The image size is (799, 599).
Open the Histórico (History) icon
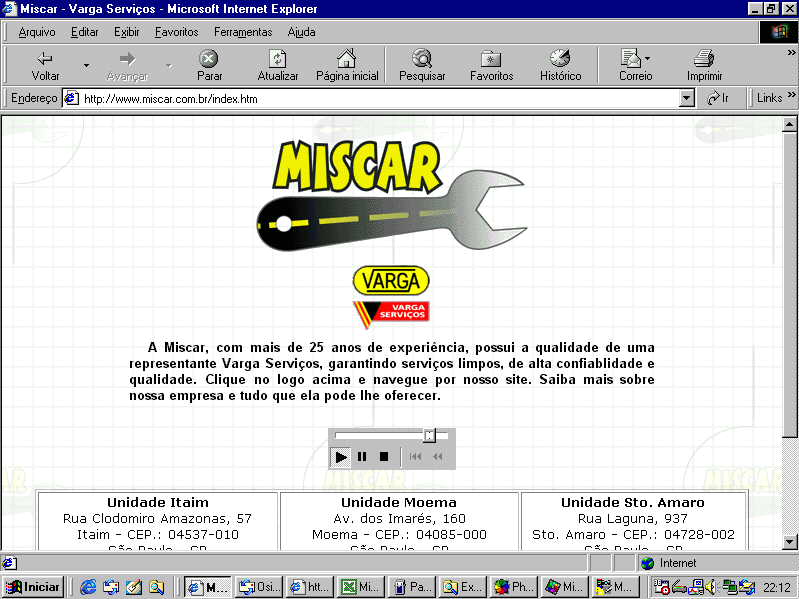coord(560,59)
